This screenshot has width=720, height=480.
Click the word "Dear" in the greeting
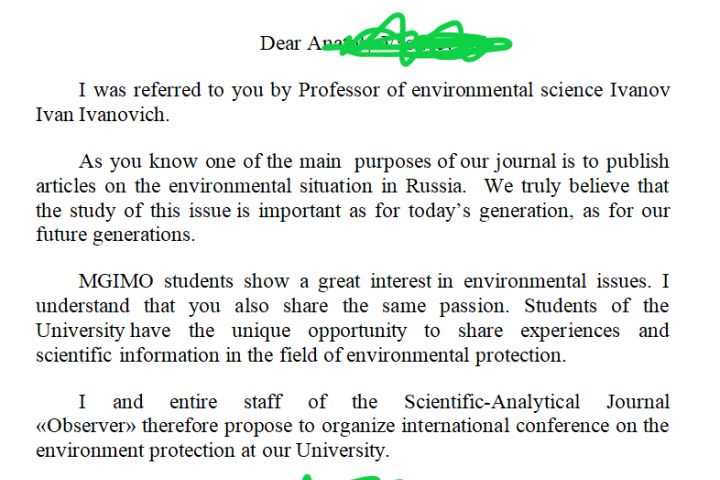[x=280, y=43]
